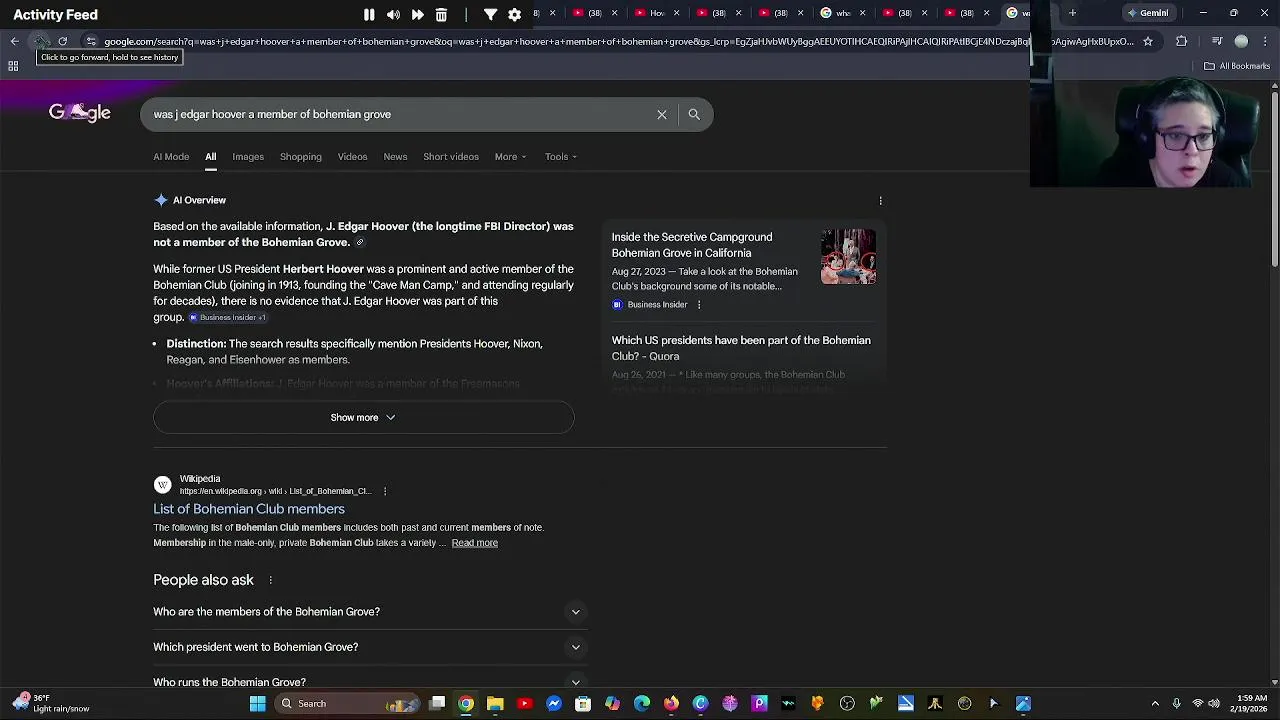Show hidden system tray icons
This screenshot has width=1280, height=720.
pyautogui.click(x=1155, y=703)
